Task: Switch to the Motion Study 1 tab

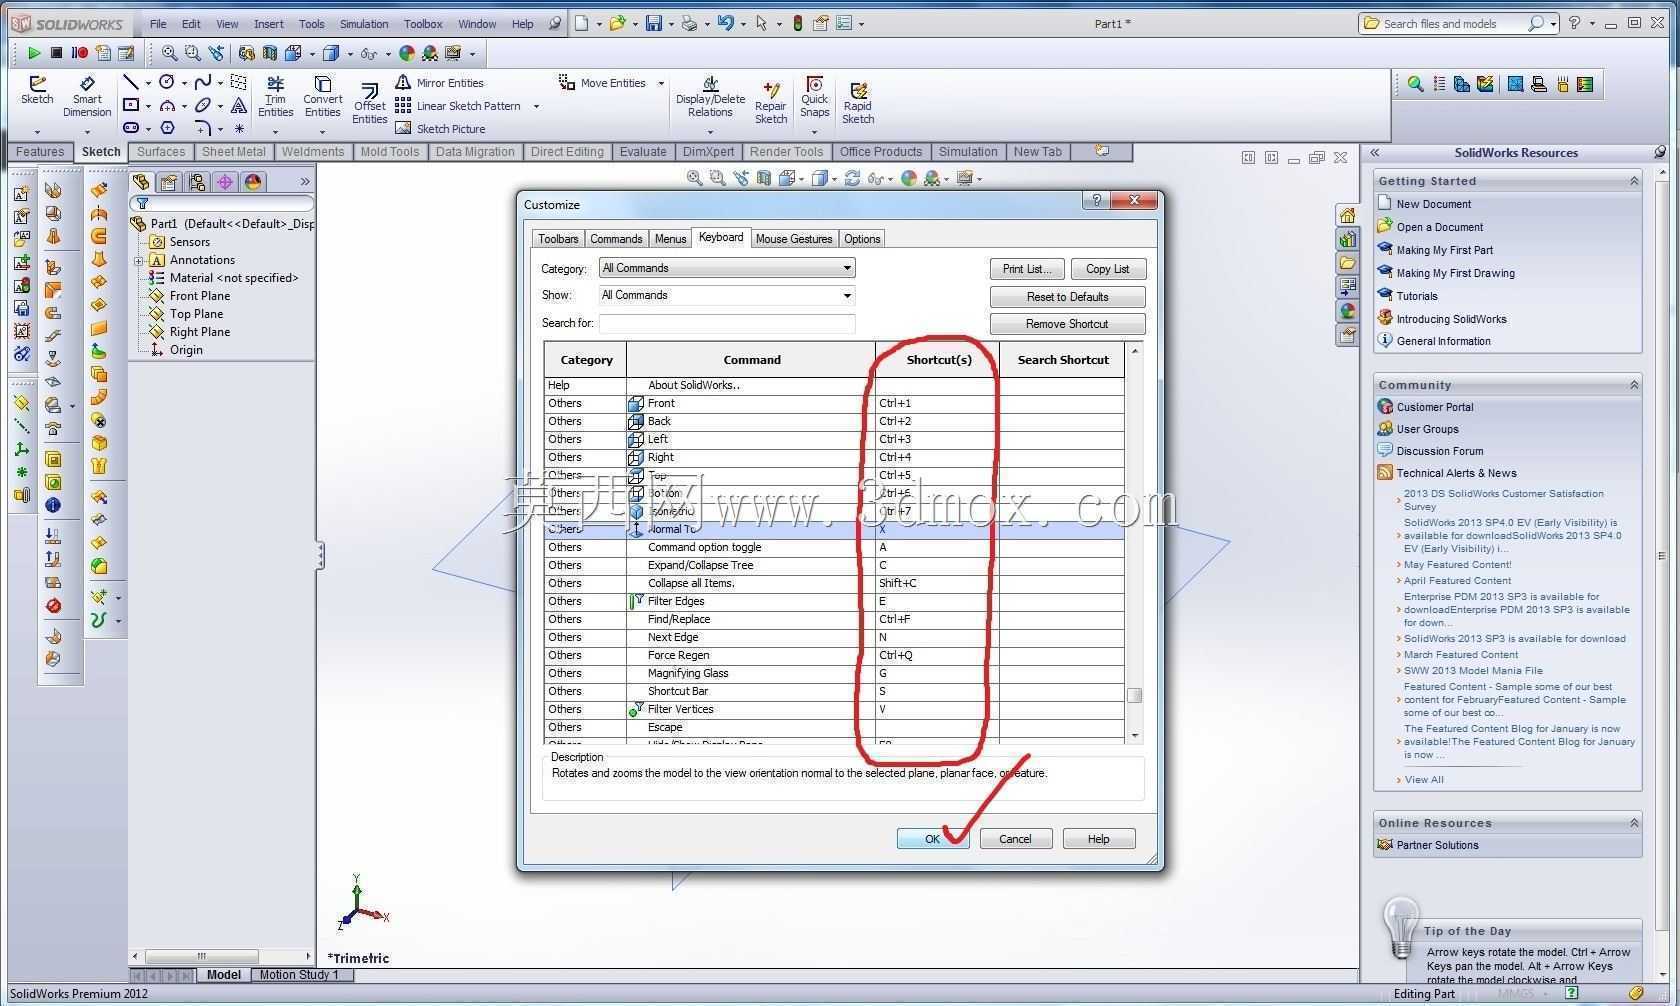Action: pyautogui.click(x=299, y=975)
